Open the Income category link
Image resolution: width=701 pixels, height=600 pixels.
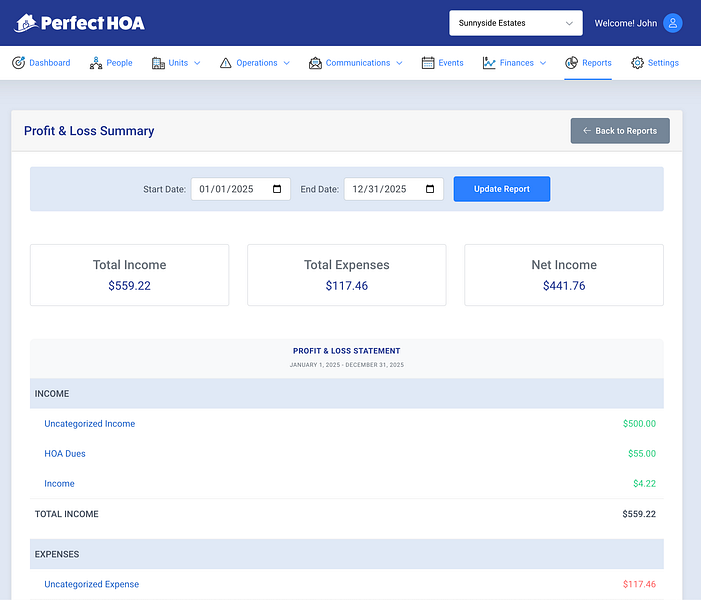pyautogui.click(x=59, y=483)
